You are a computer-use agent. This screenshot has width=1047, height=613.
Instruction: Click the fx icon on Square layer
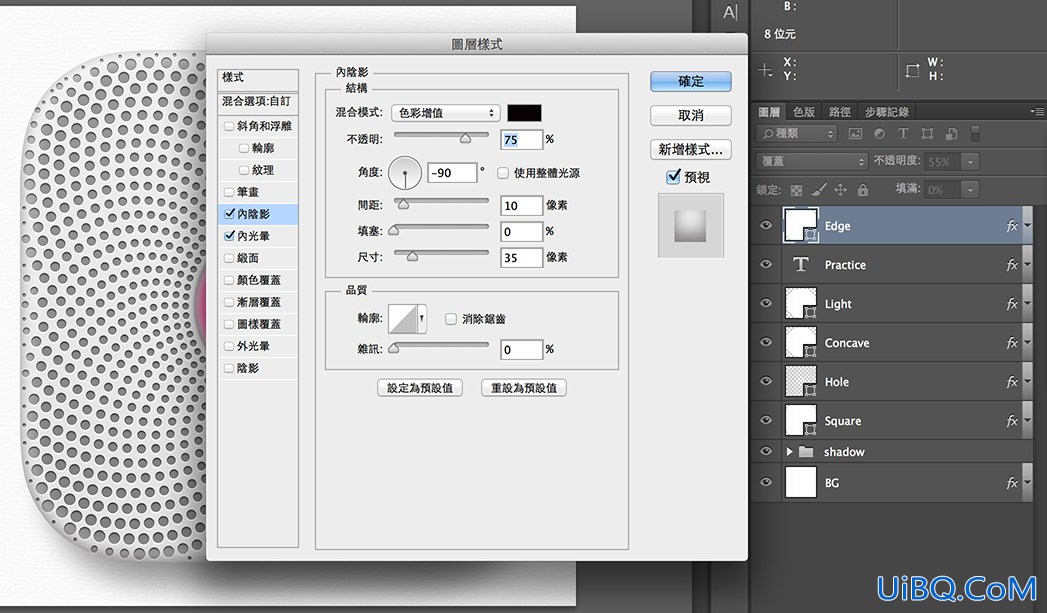(x=1012, y=421)
